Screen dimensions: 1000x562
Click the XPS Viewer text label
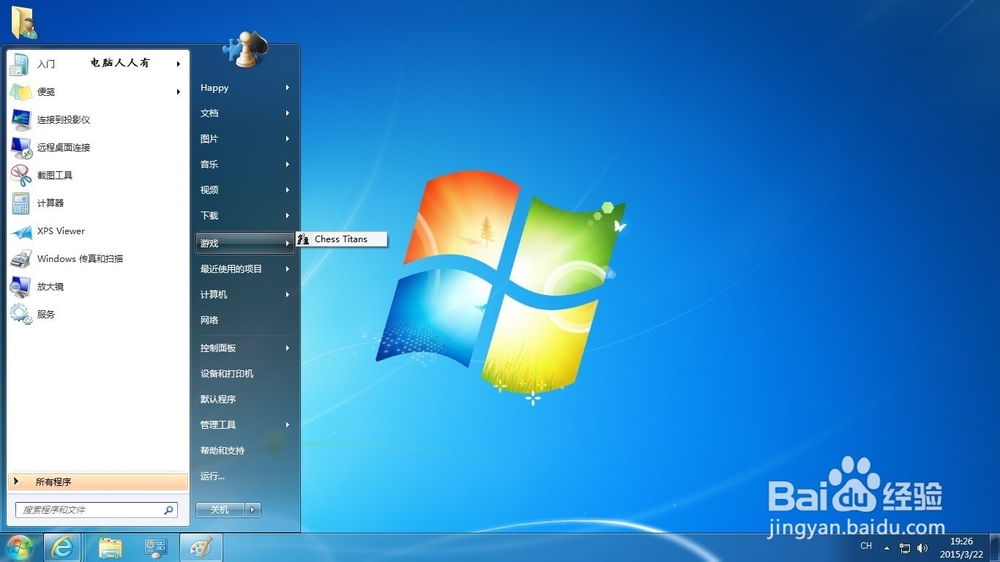(x=61, y=231)
